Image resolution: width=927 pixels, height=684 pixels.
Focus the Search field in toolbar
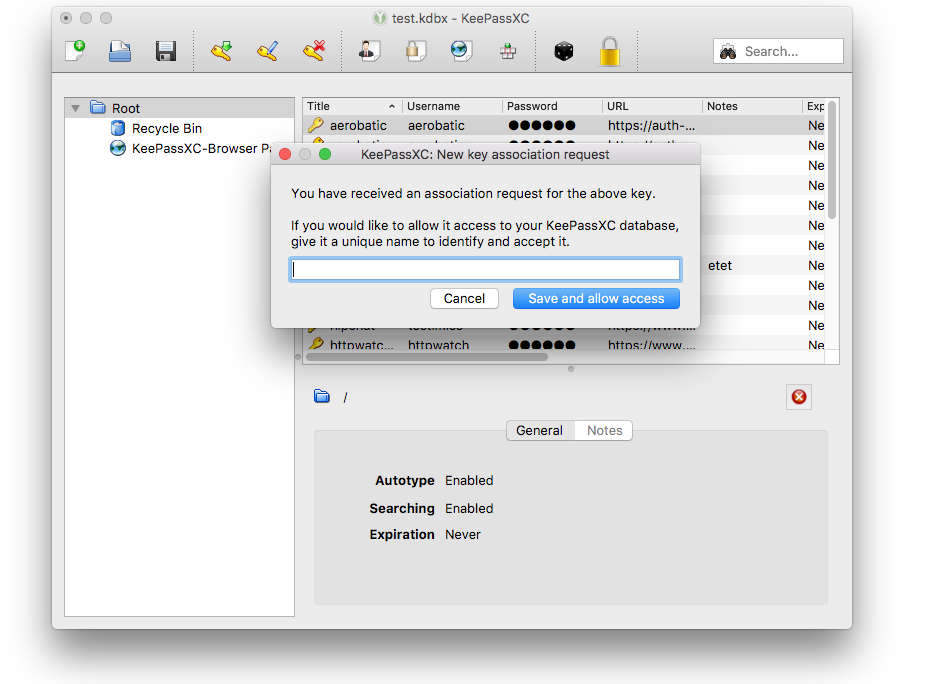[778, 51]
